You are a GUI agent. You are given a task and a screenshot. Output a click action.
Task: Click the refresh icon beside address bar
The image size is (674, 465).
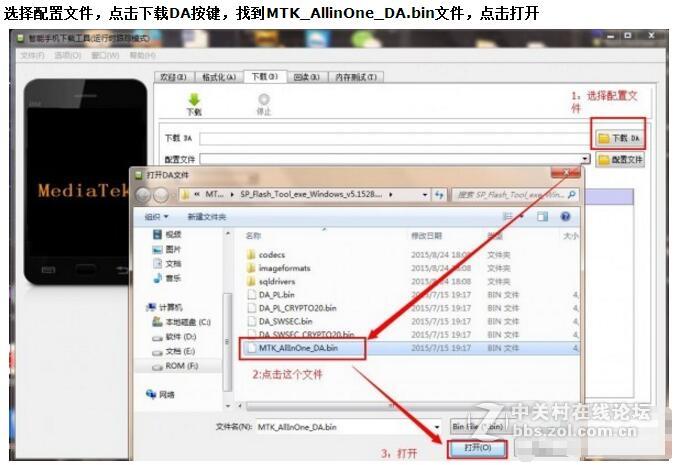point(439,195)
